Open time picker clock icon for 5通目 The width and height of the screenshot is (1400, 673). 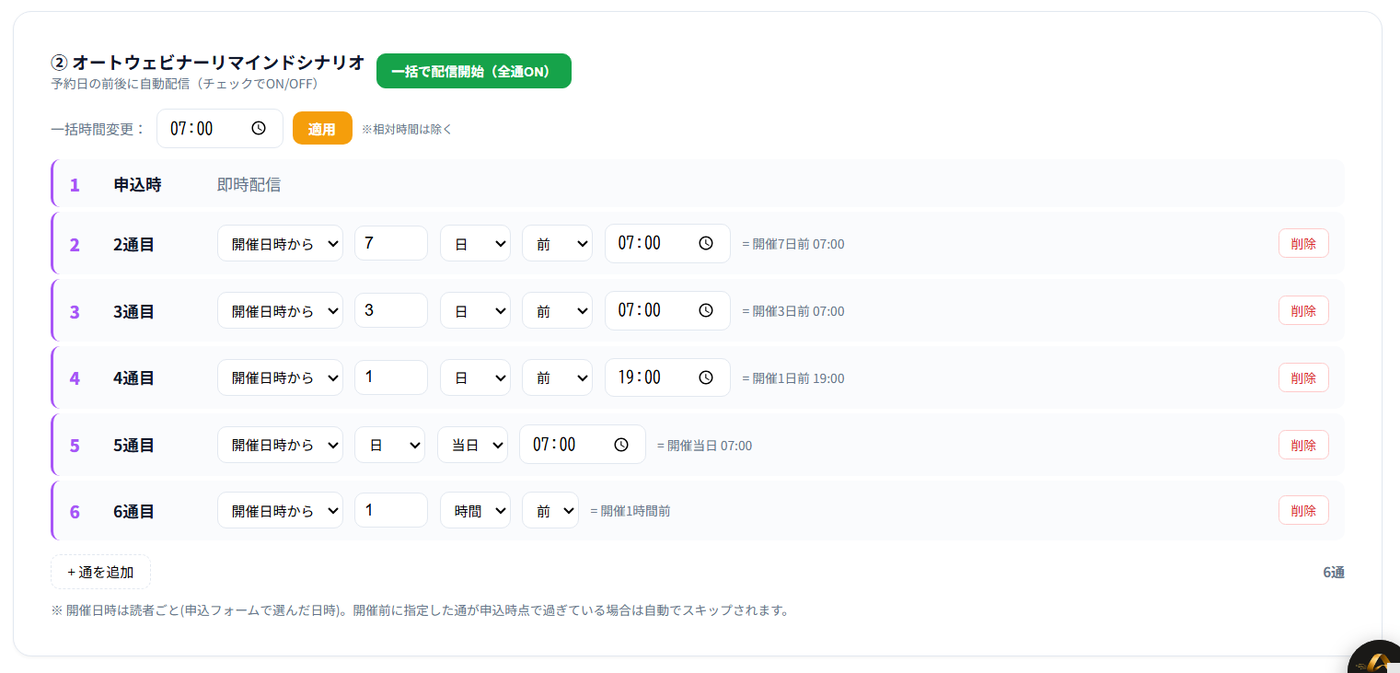click(620, 444)
